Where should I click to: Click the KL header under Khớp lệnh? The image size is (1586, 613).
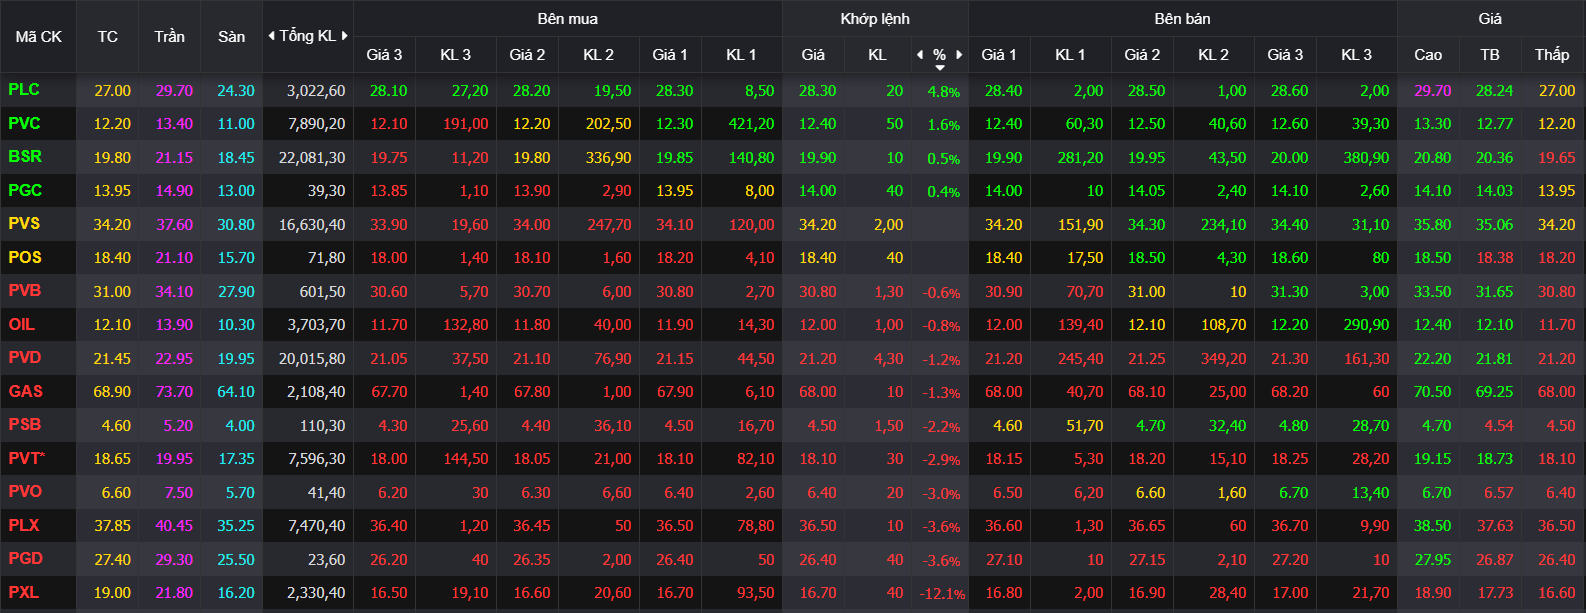[x=877, y=55]
